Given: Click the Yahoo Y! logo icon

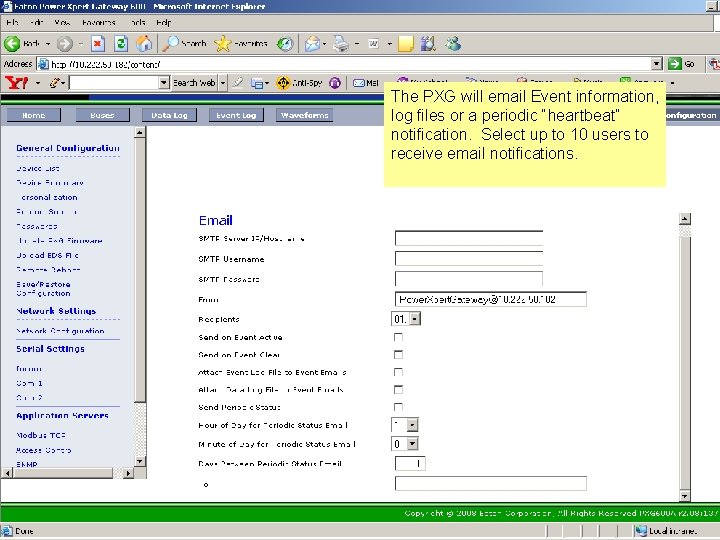Looking at the screenshot, I should [x=17, y=83].
